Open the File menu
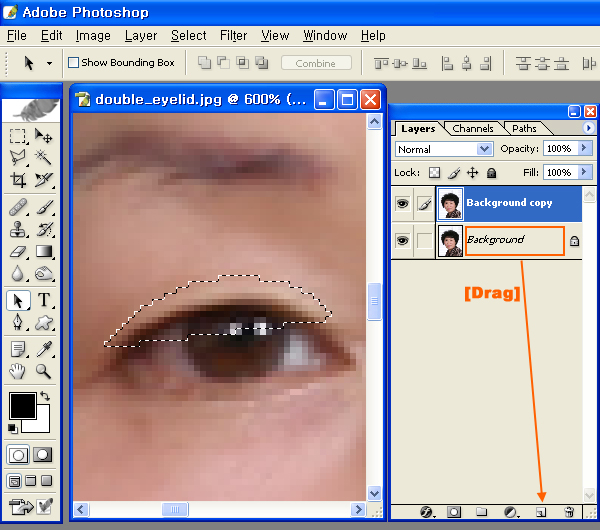Screen dimensions: 600x530 click(17, 36)
